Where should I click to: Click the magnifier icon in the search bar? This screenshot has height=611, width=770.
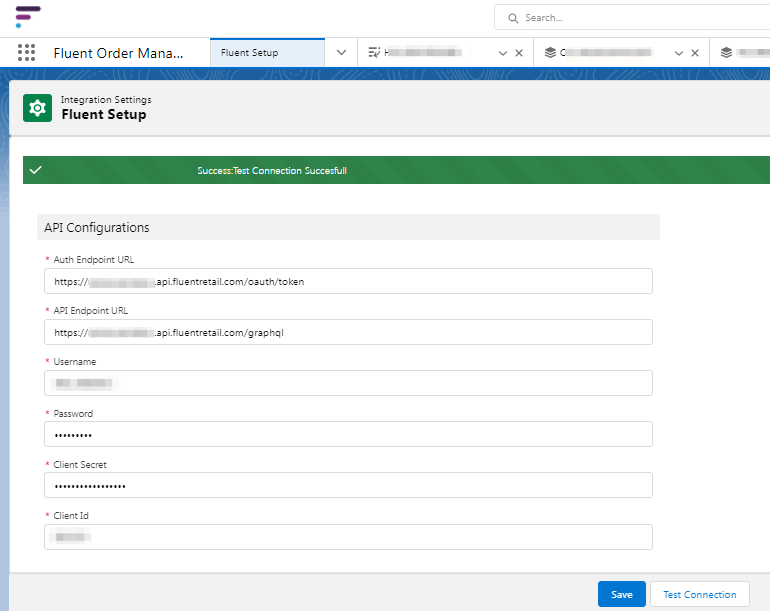tap(513, 18)
